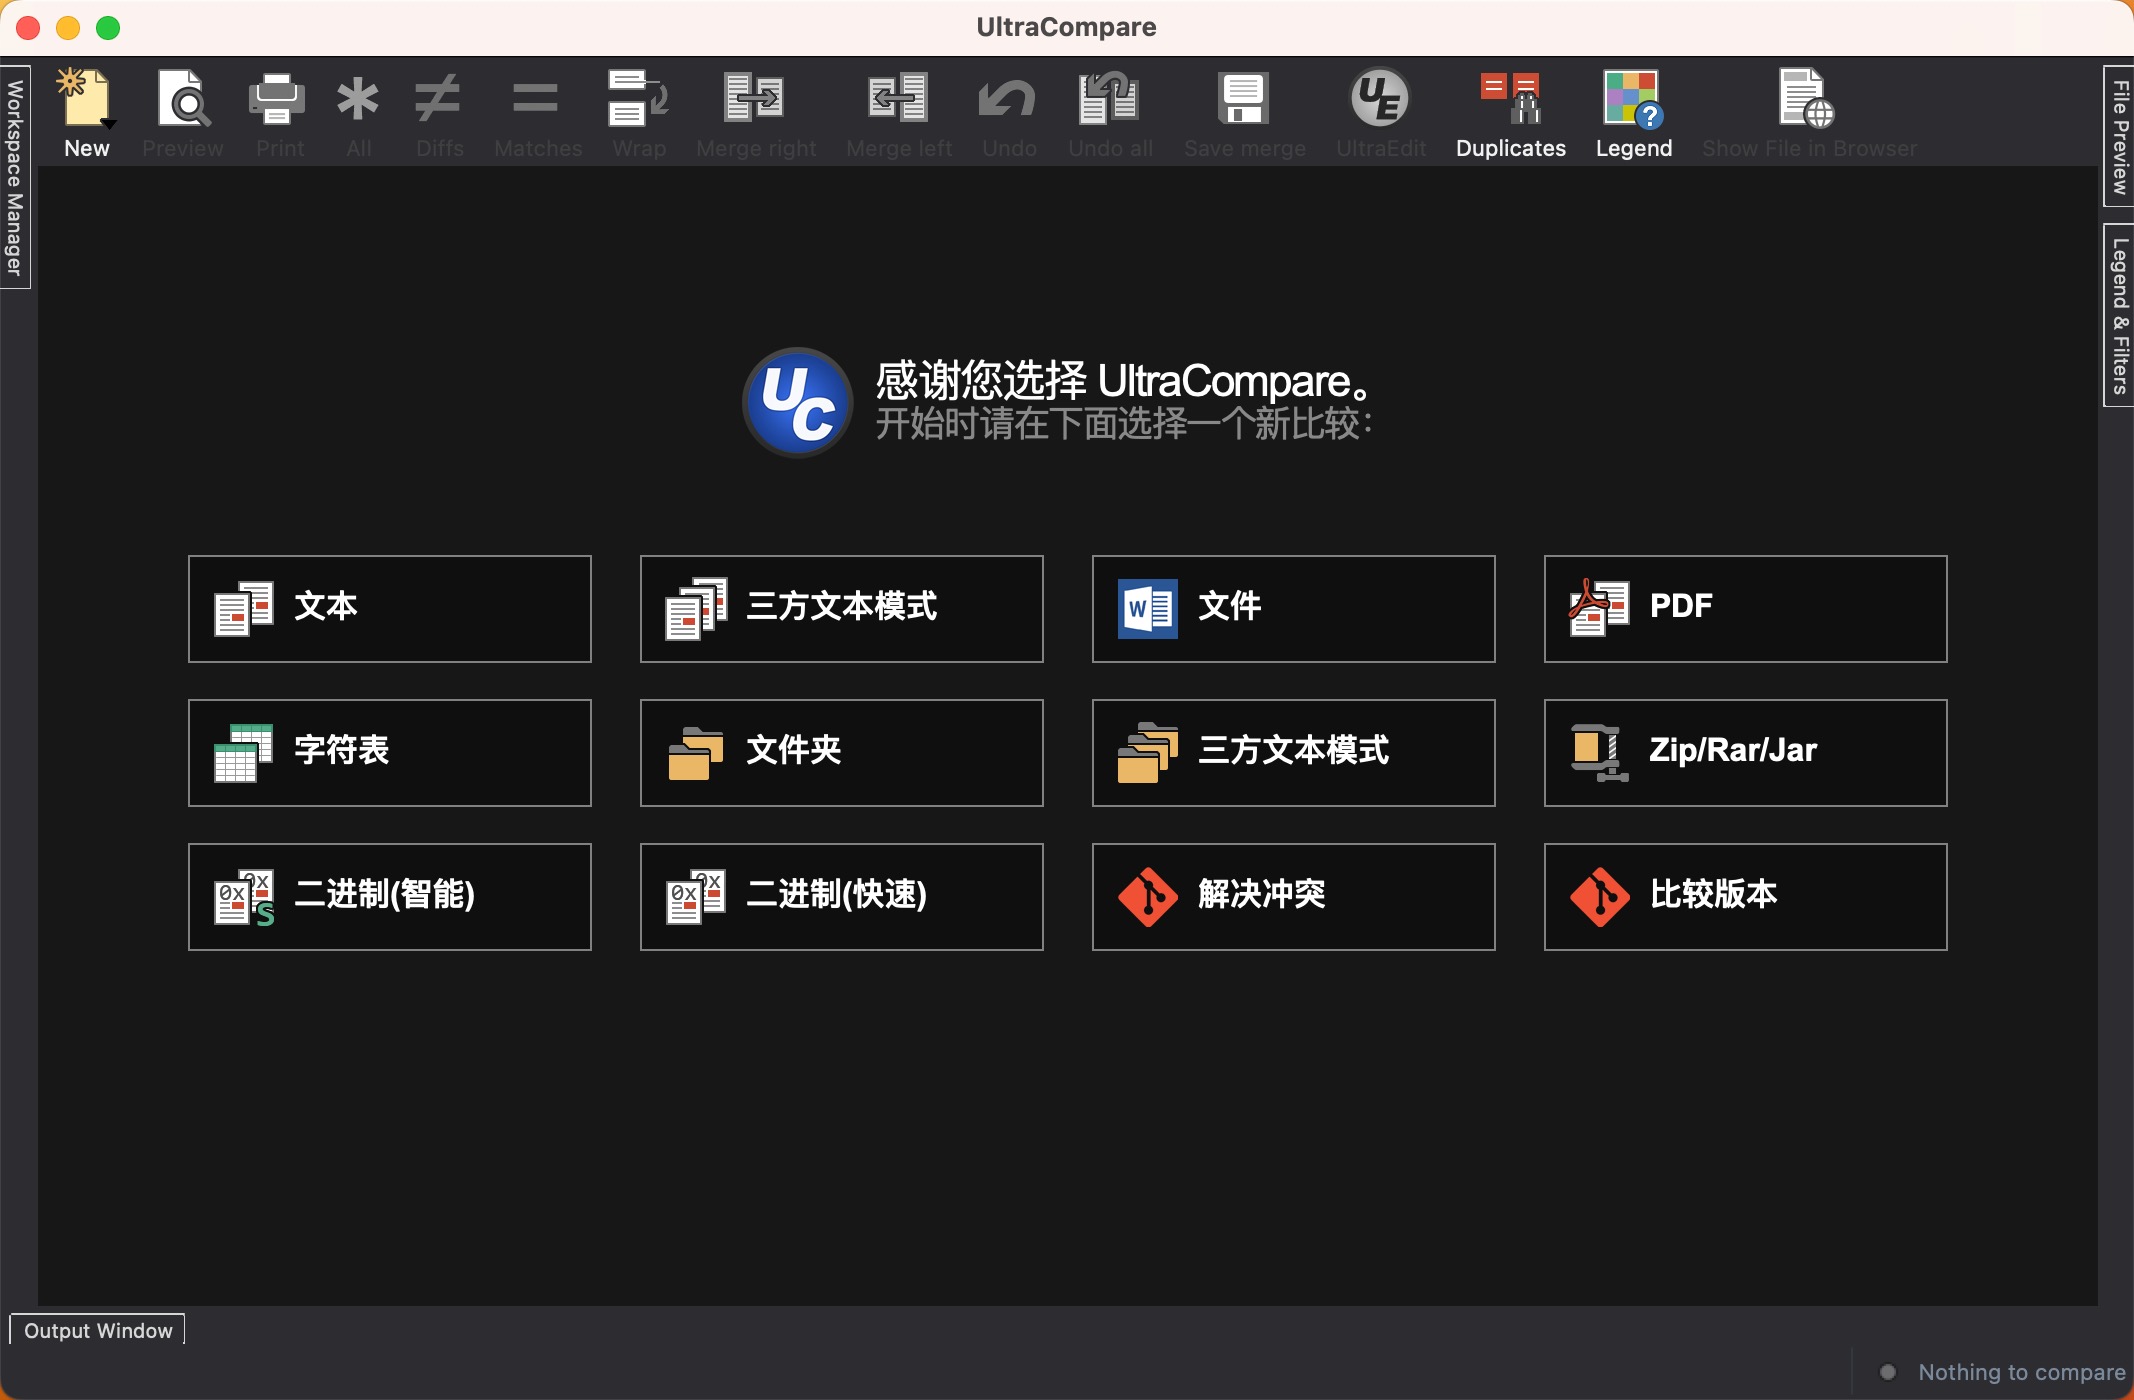Open the File Preview side tab
The width and height of the screenshot is (2134, 1400).
coord(2119,136)
